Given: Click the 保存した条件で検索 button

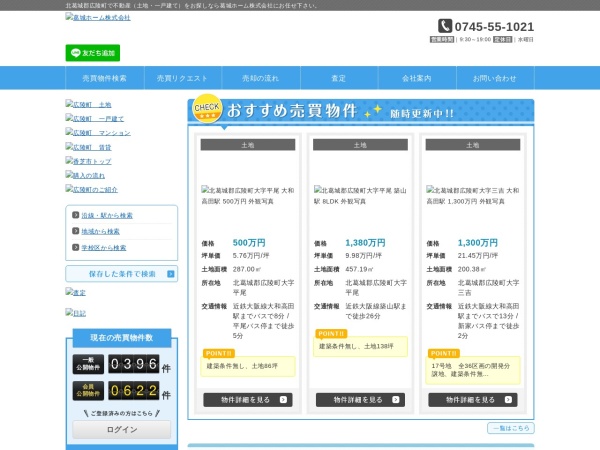Looking at the screenshot, I should [x=122, y=274].
